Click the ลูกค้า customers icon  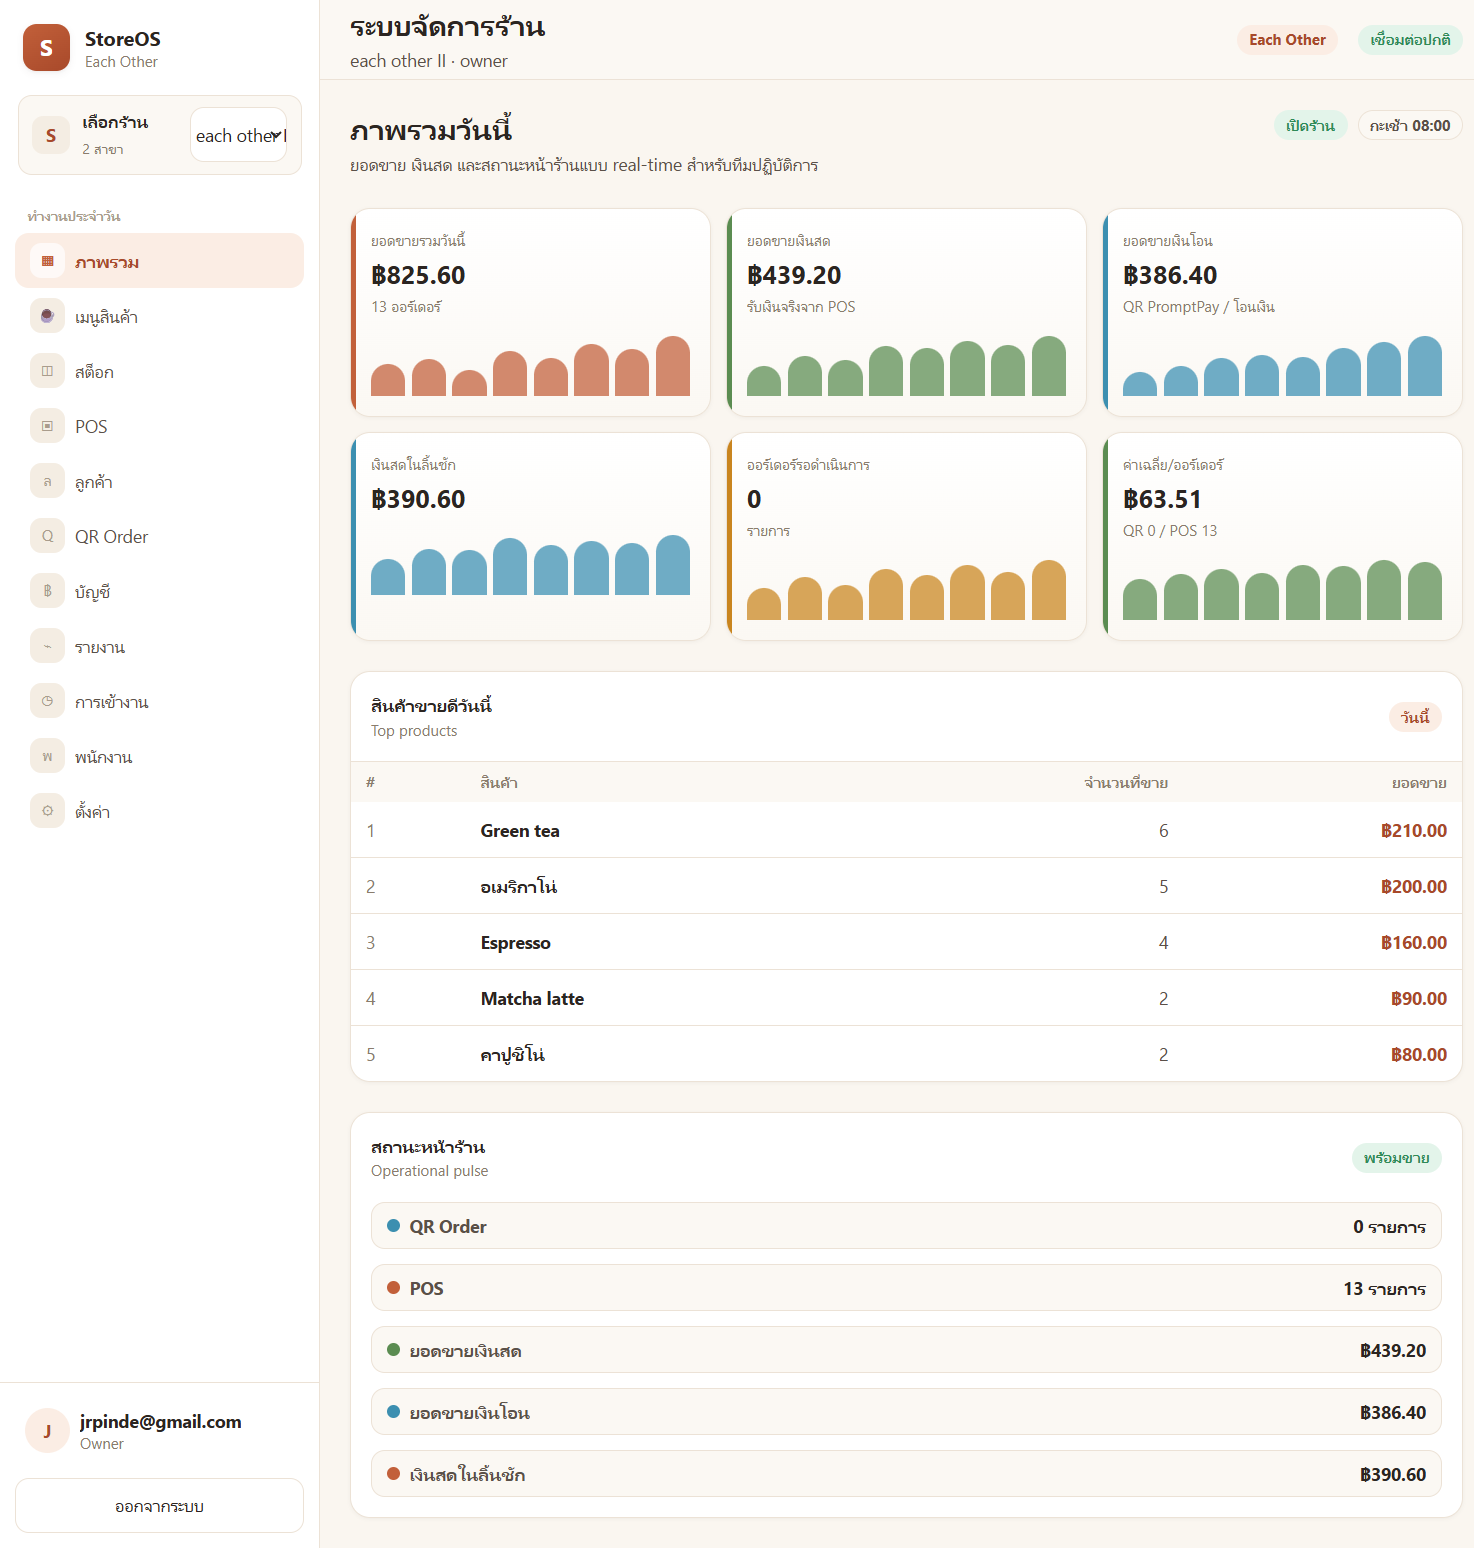pos(47,481)
